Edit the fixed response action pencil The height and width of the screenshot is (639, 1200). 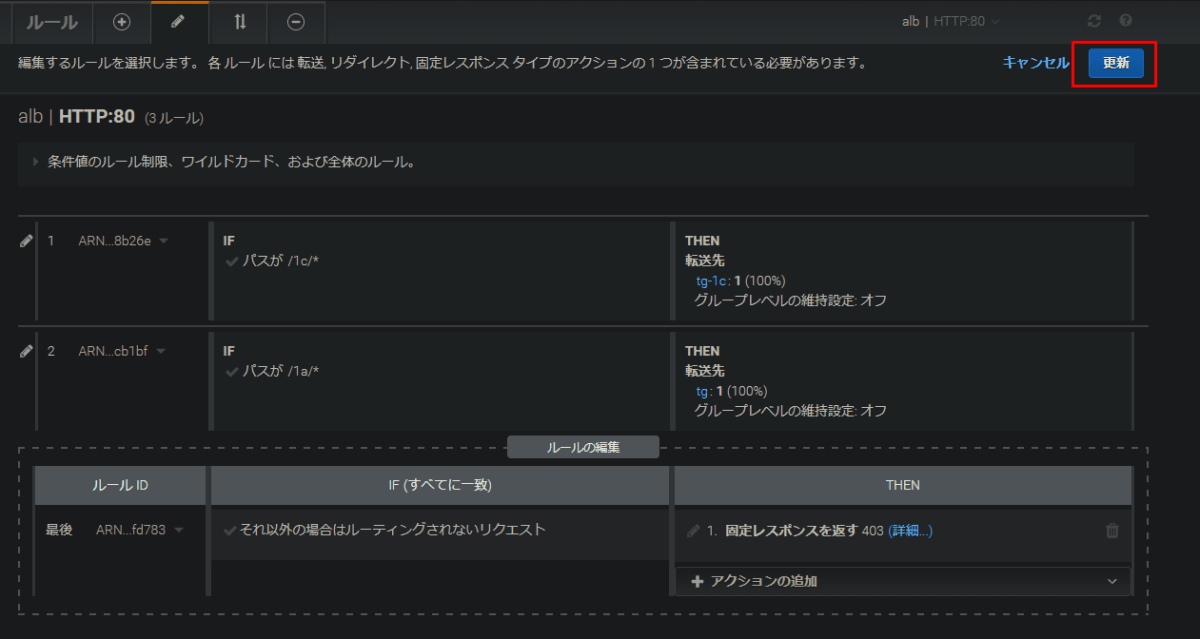click(693, 531)
